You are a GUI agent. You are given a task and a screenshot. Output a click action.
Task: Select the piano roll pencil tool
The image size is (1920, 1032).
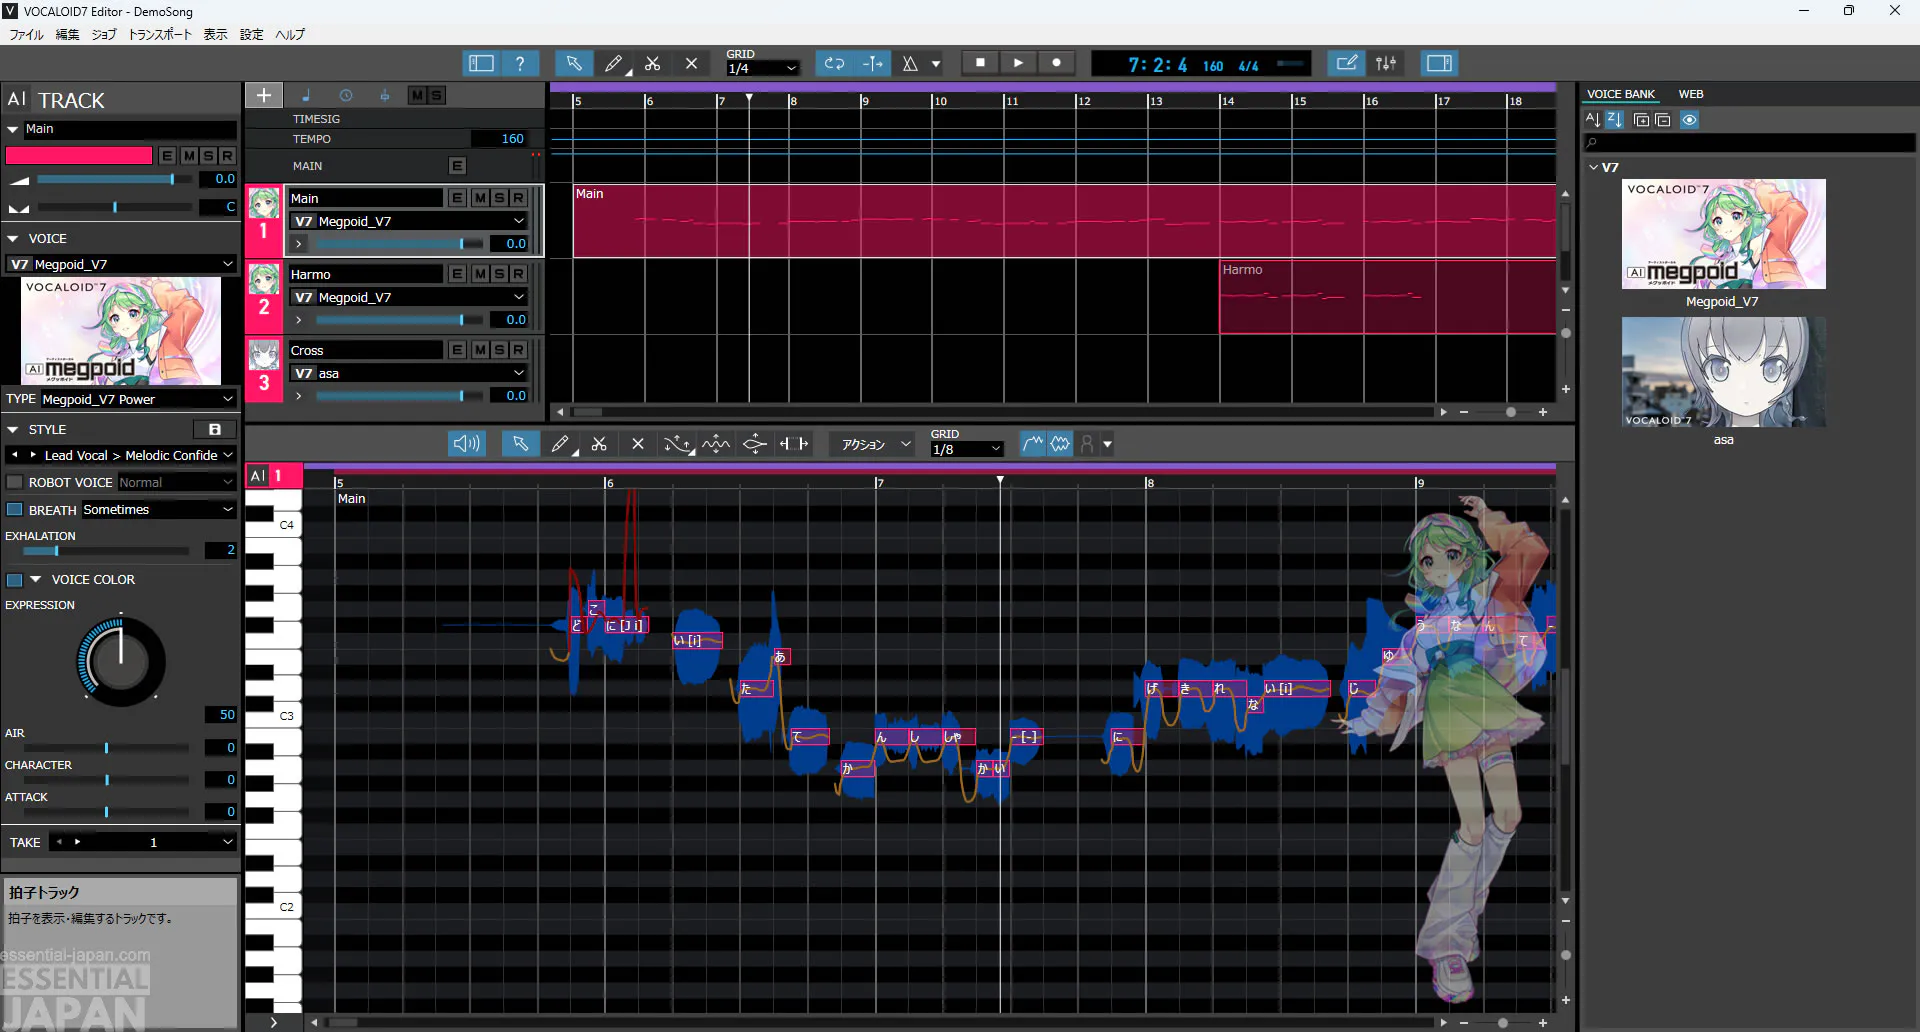pyautogui.click(x=560, y=444)
